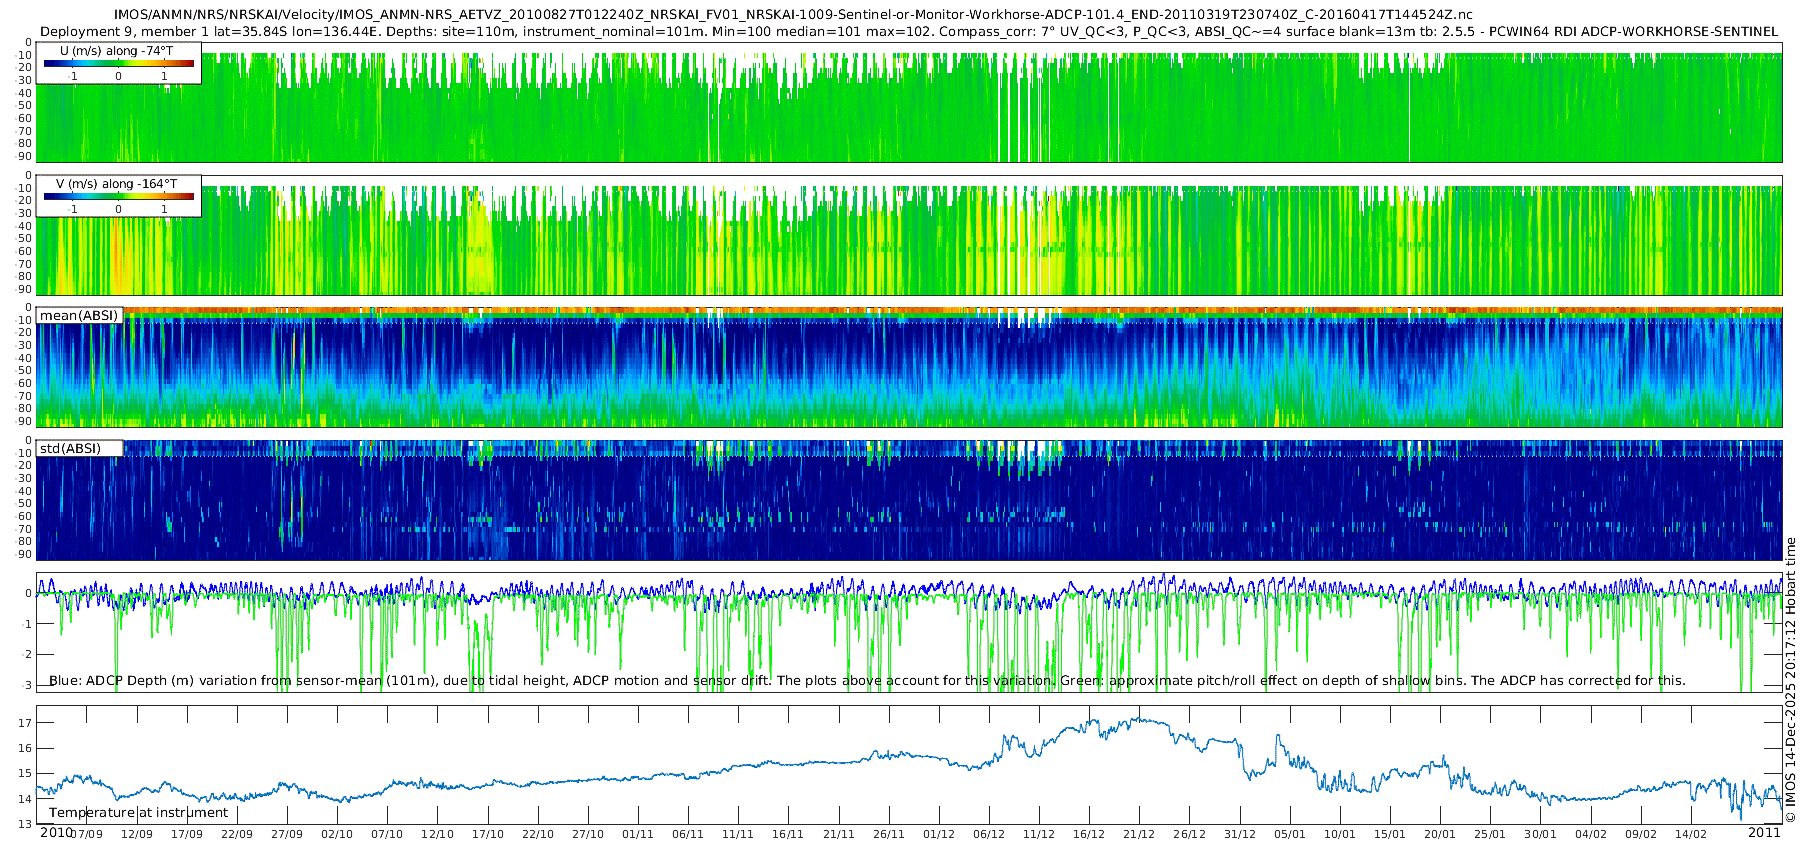Select the 'V (m/s) along -164°T' legend label
This screenshot has height=850, width=1800.
pos(117,183)
